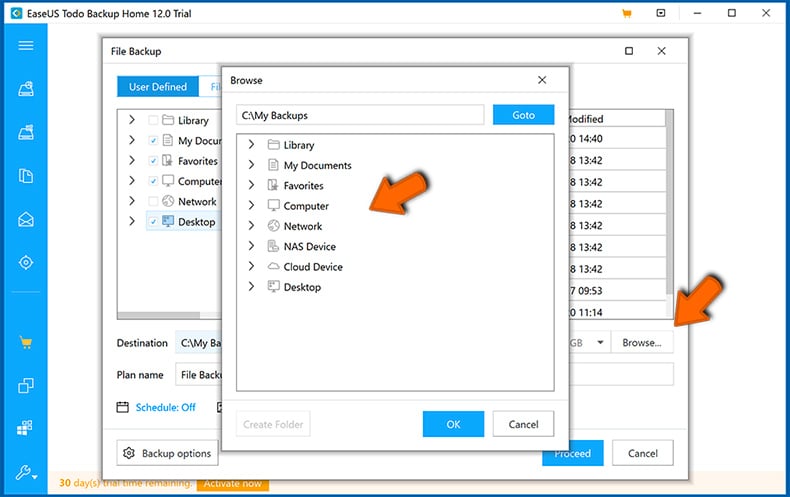Image resolution: width=790 pixels, height=497 pixels.
Task: Click the smart backup target icon
Action: point(26,263)
